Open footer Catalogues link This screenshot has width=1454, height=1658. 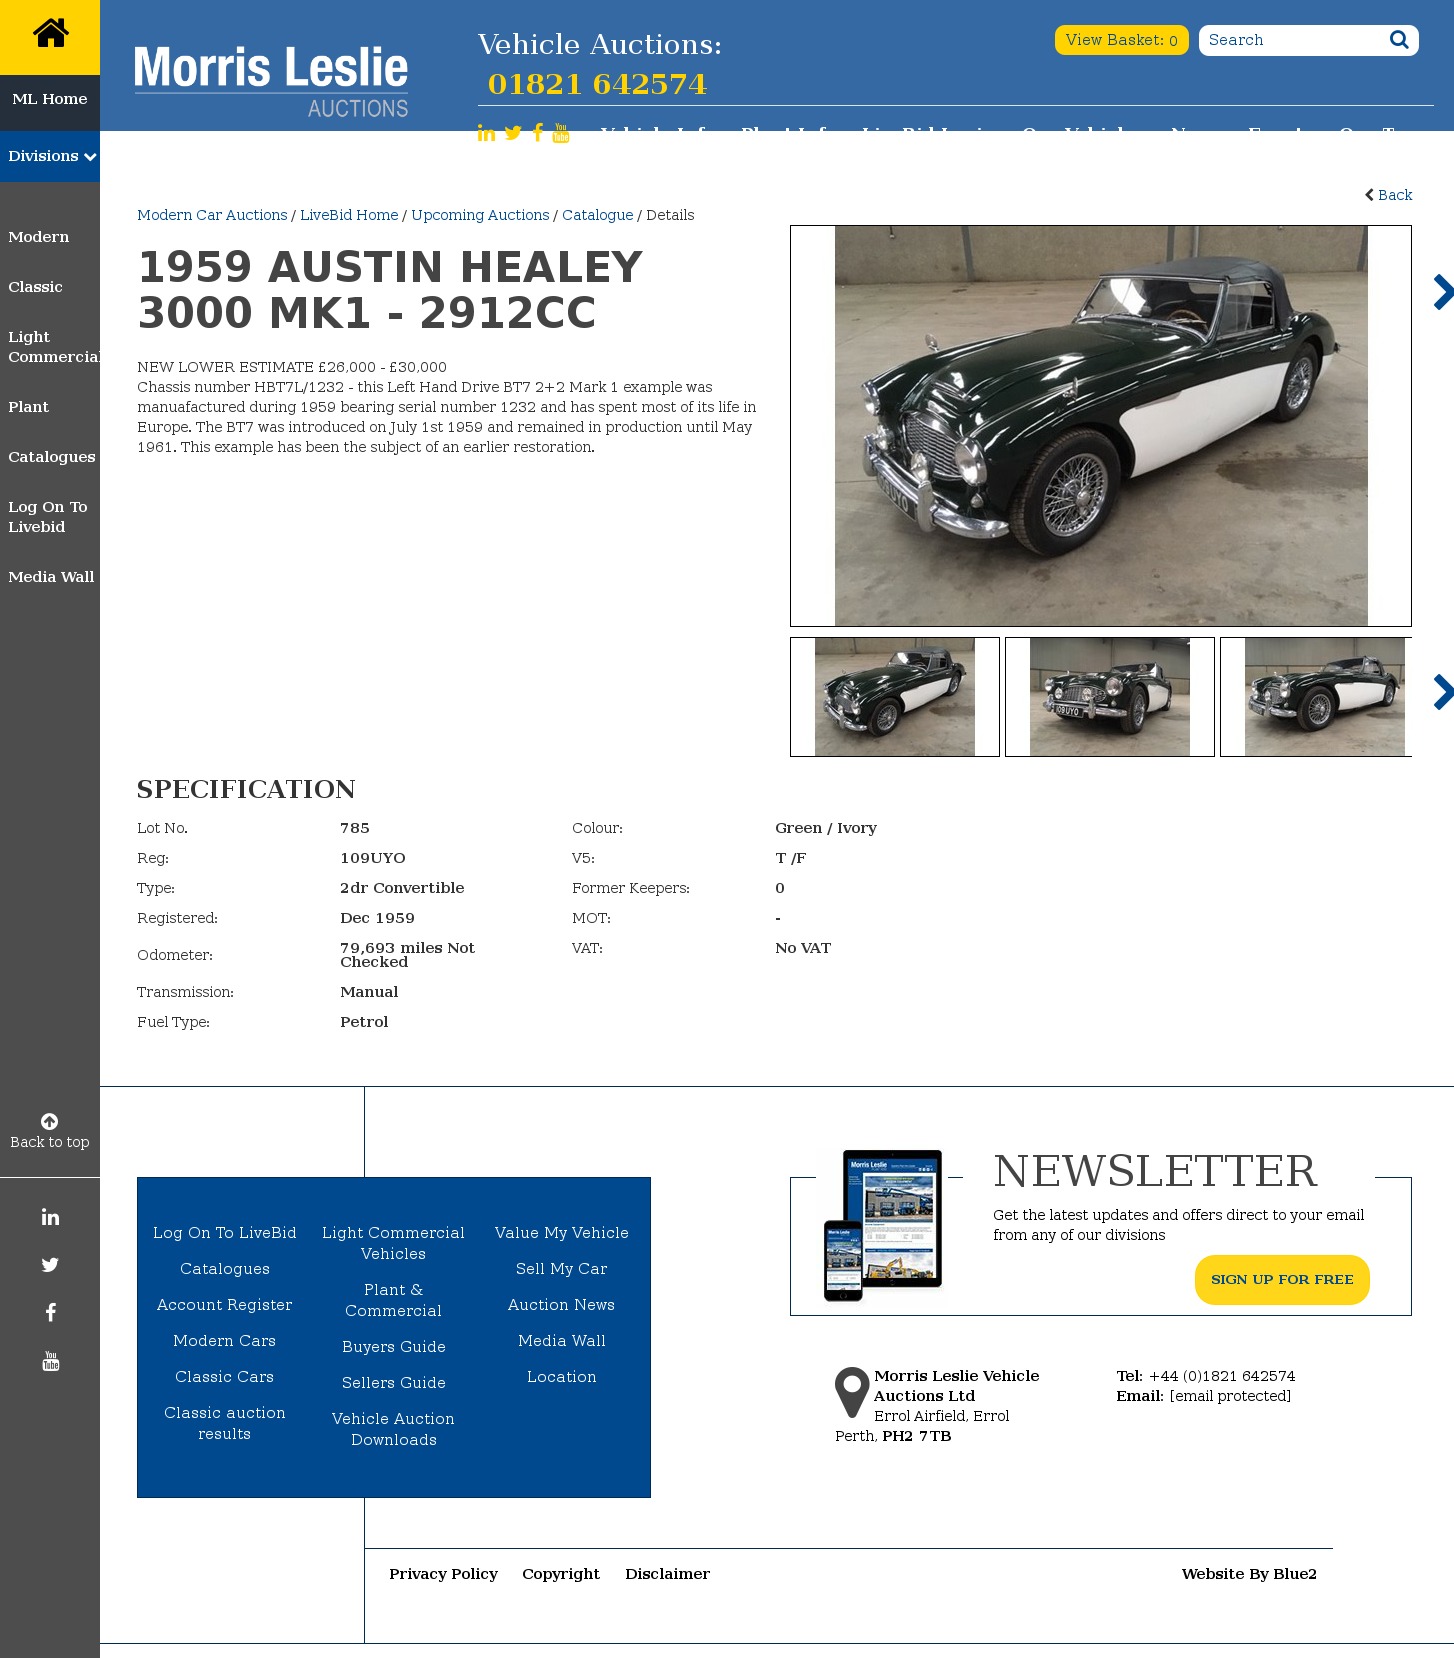(225, 1269)
